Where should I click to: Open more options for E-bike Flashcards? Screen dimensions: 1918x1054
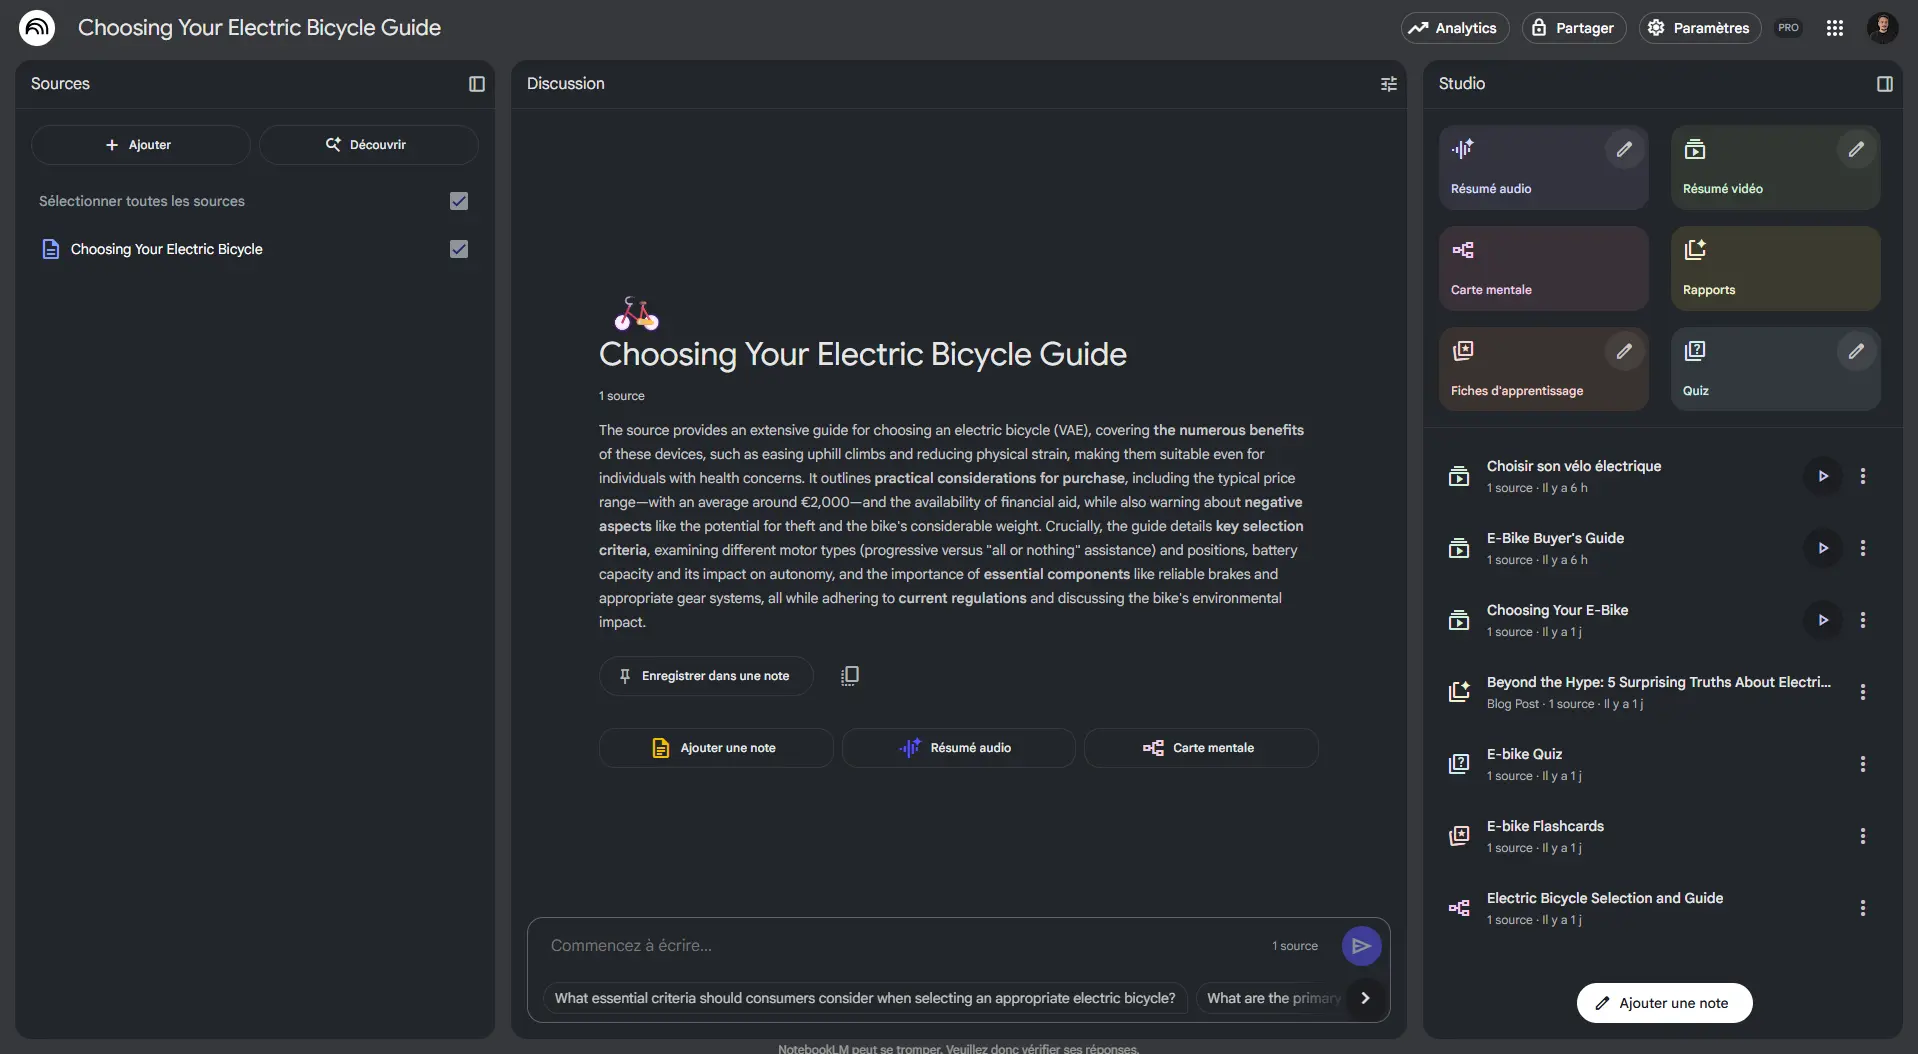pyautogui.click(x=1862, y=836)
